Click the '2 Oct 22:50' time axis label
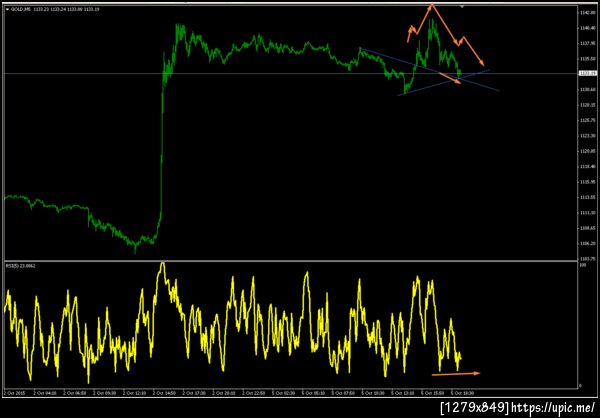 (253, 393)
